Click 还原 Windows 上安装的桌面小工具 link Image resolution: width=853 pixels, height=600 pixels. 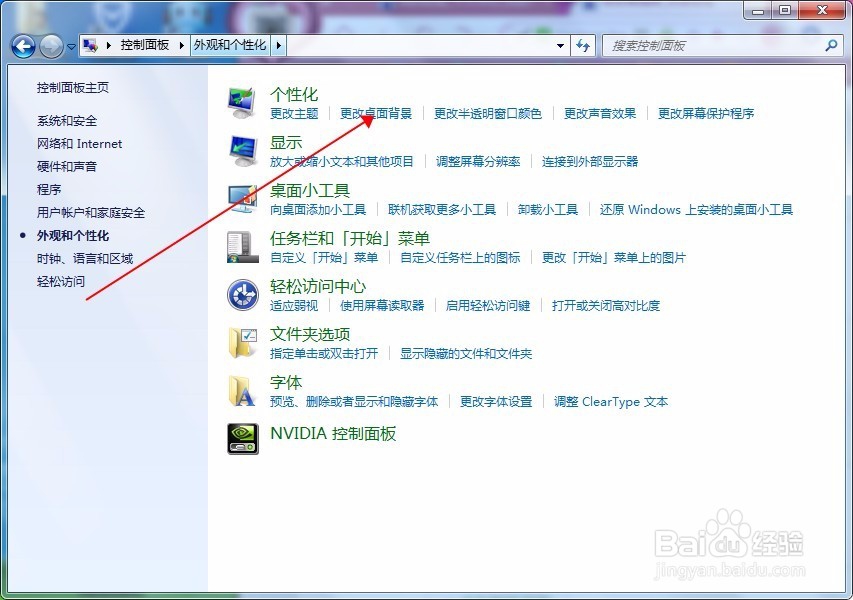tap(696, 209)
